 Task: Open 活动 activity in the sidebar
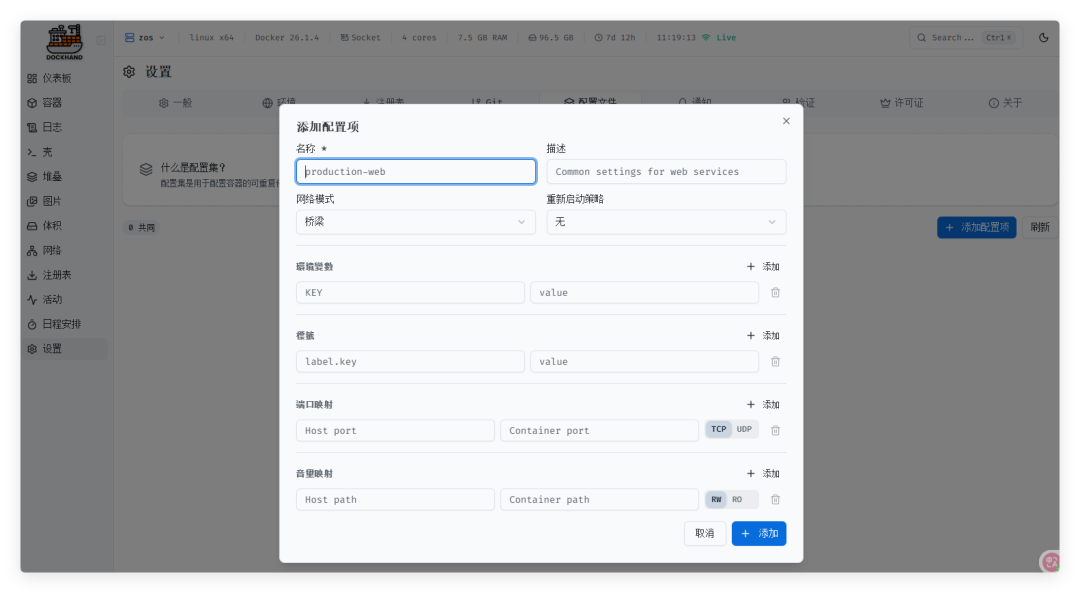pos(65,300)
